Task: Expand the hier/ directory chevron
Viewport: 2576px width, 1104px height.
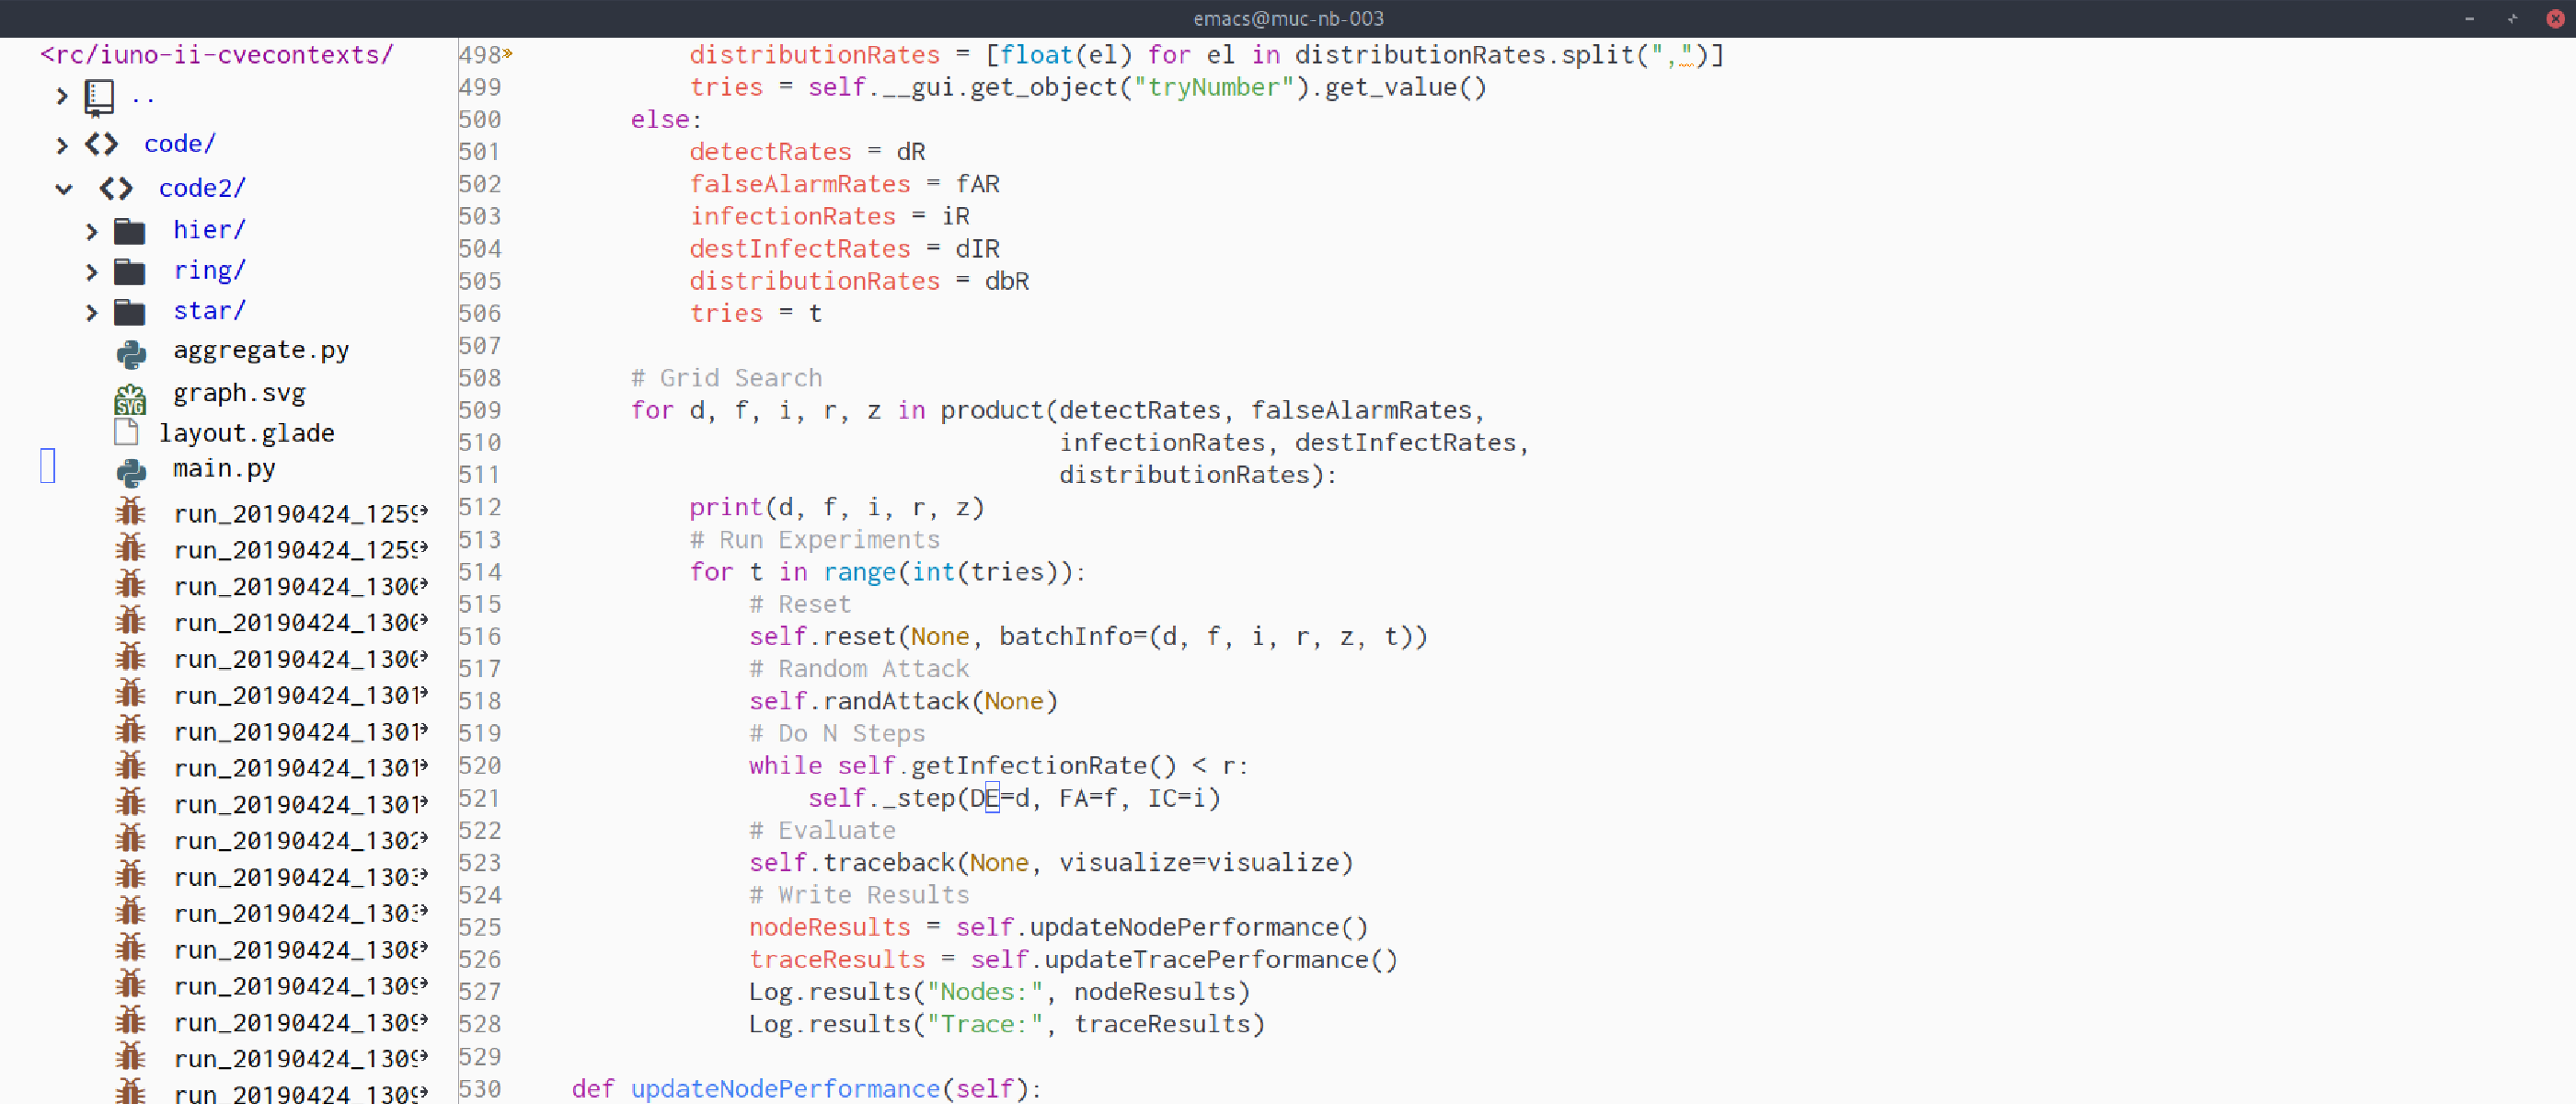Action: (91, 230)
